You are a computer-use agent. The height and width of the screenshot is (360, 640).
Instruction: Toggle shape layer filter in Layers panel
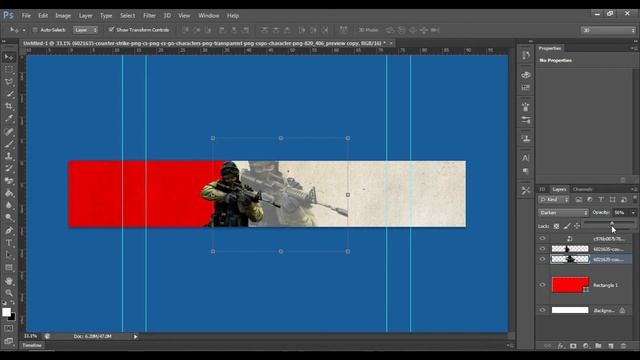612,200
